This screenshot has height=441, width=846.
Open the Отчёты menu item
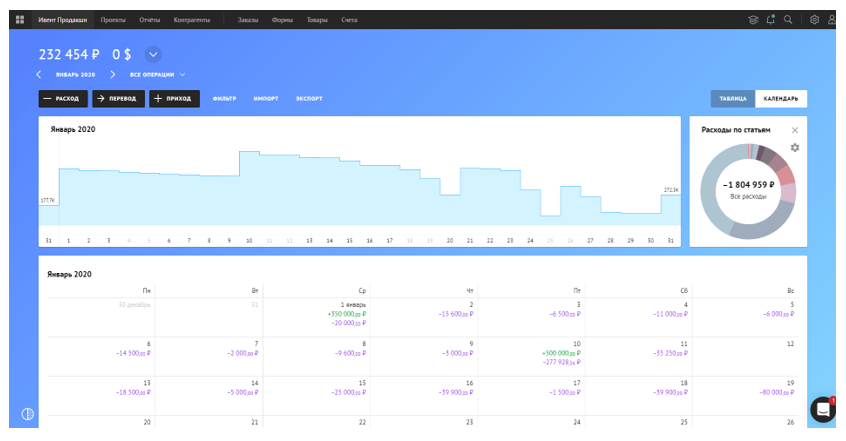(x=149, y=19)
